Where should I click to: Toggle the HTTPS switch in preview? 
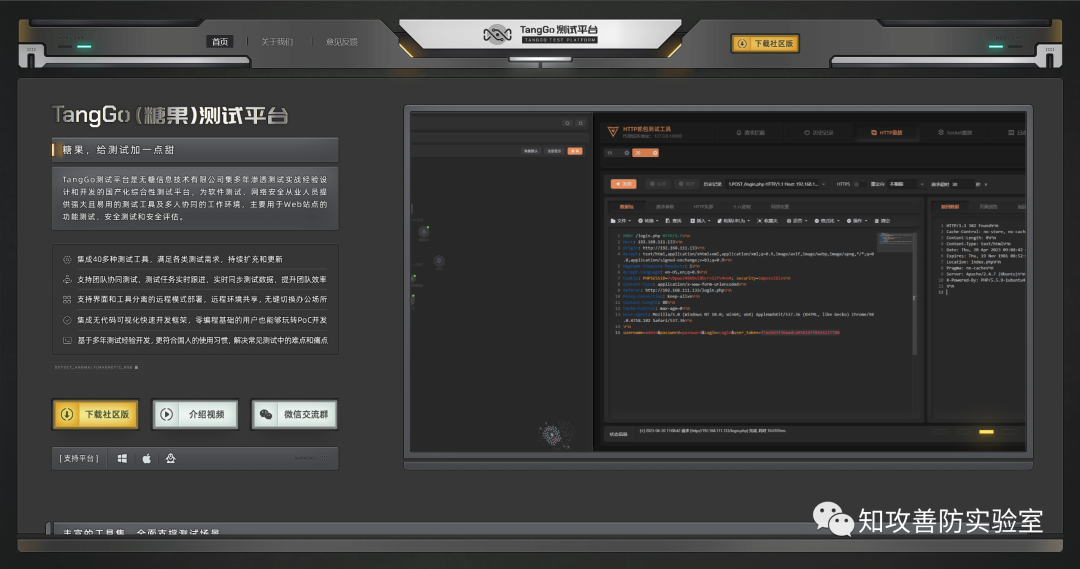(858, 184)
